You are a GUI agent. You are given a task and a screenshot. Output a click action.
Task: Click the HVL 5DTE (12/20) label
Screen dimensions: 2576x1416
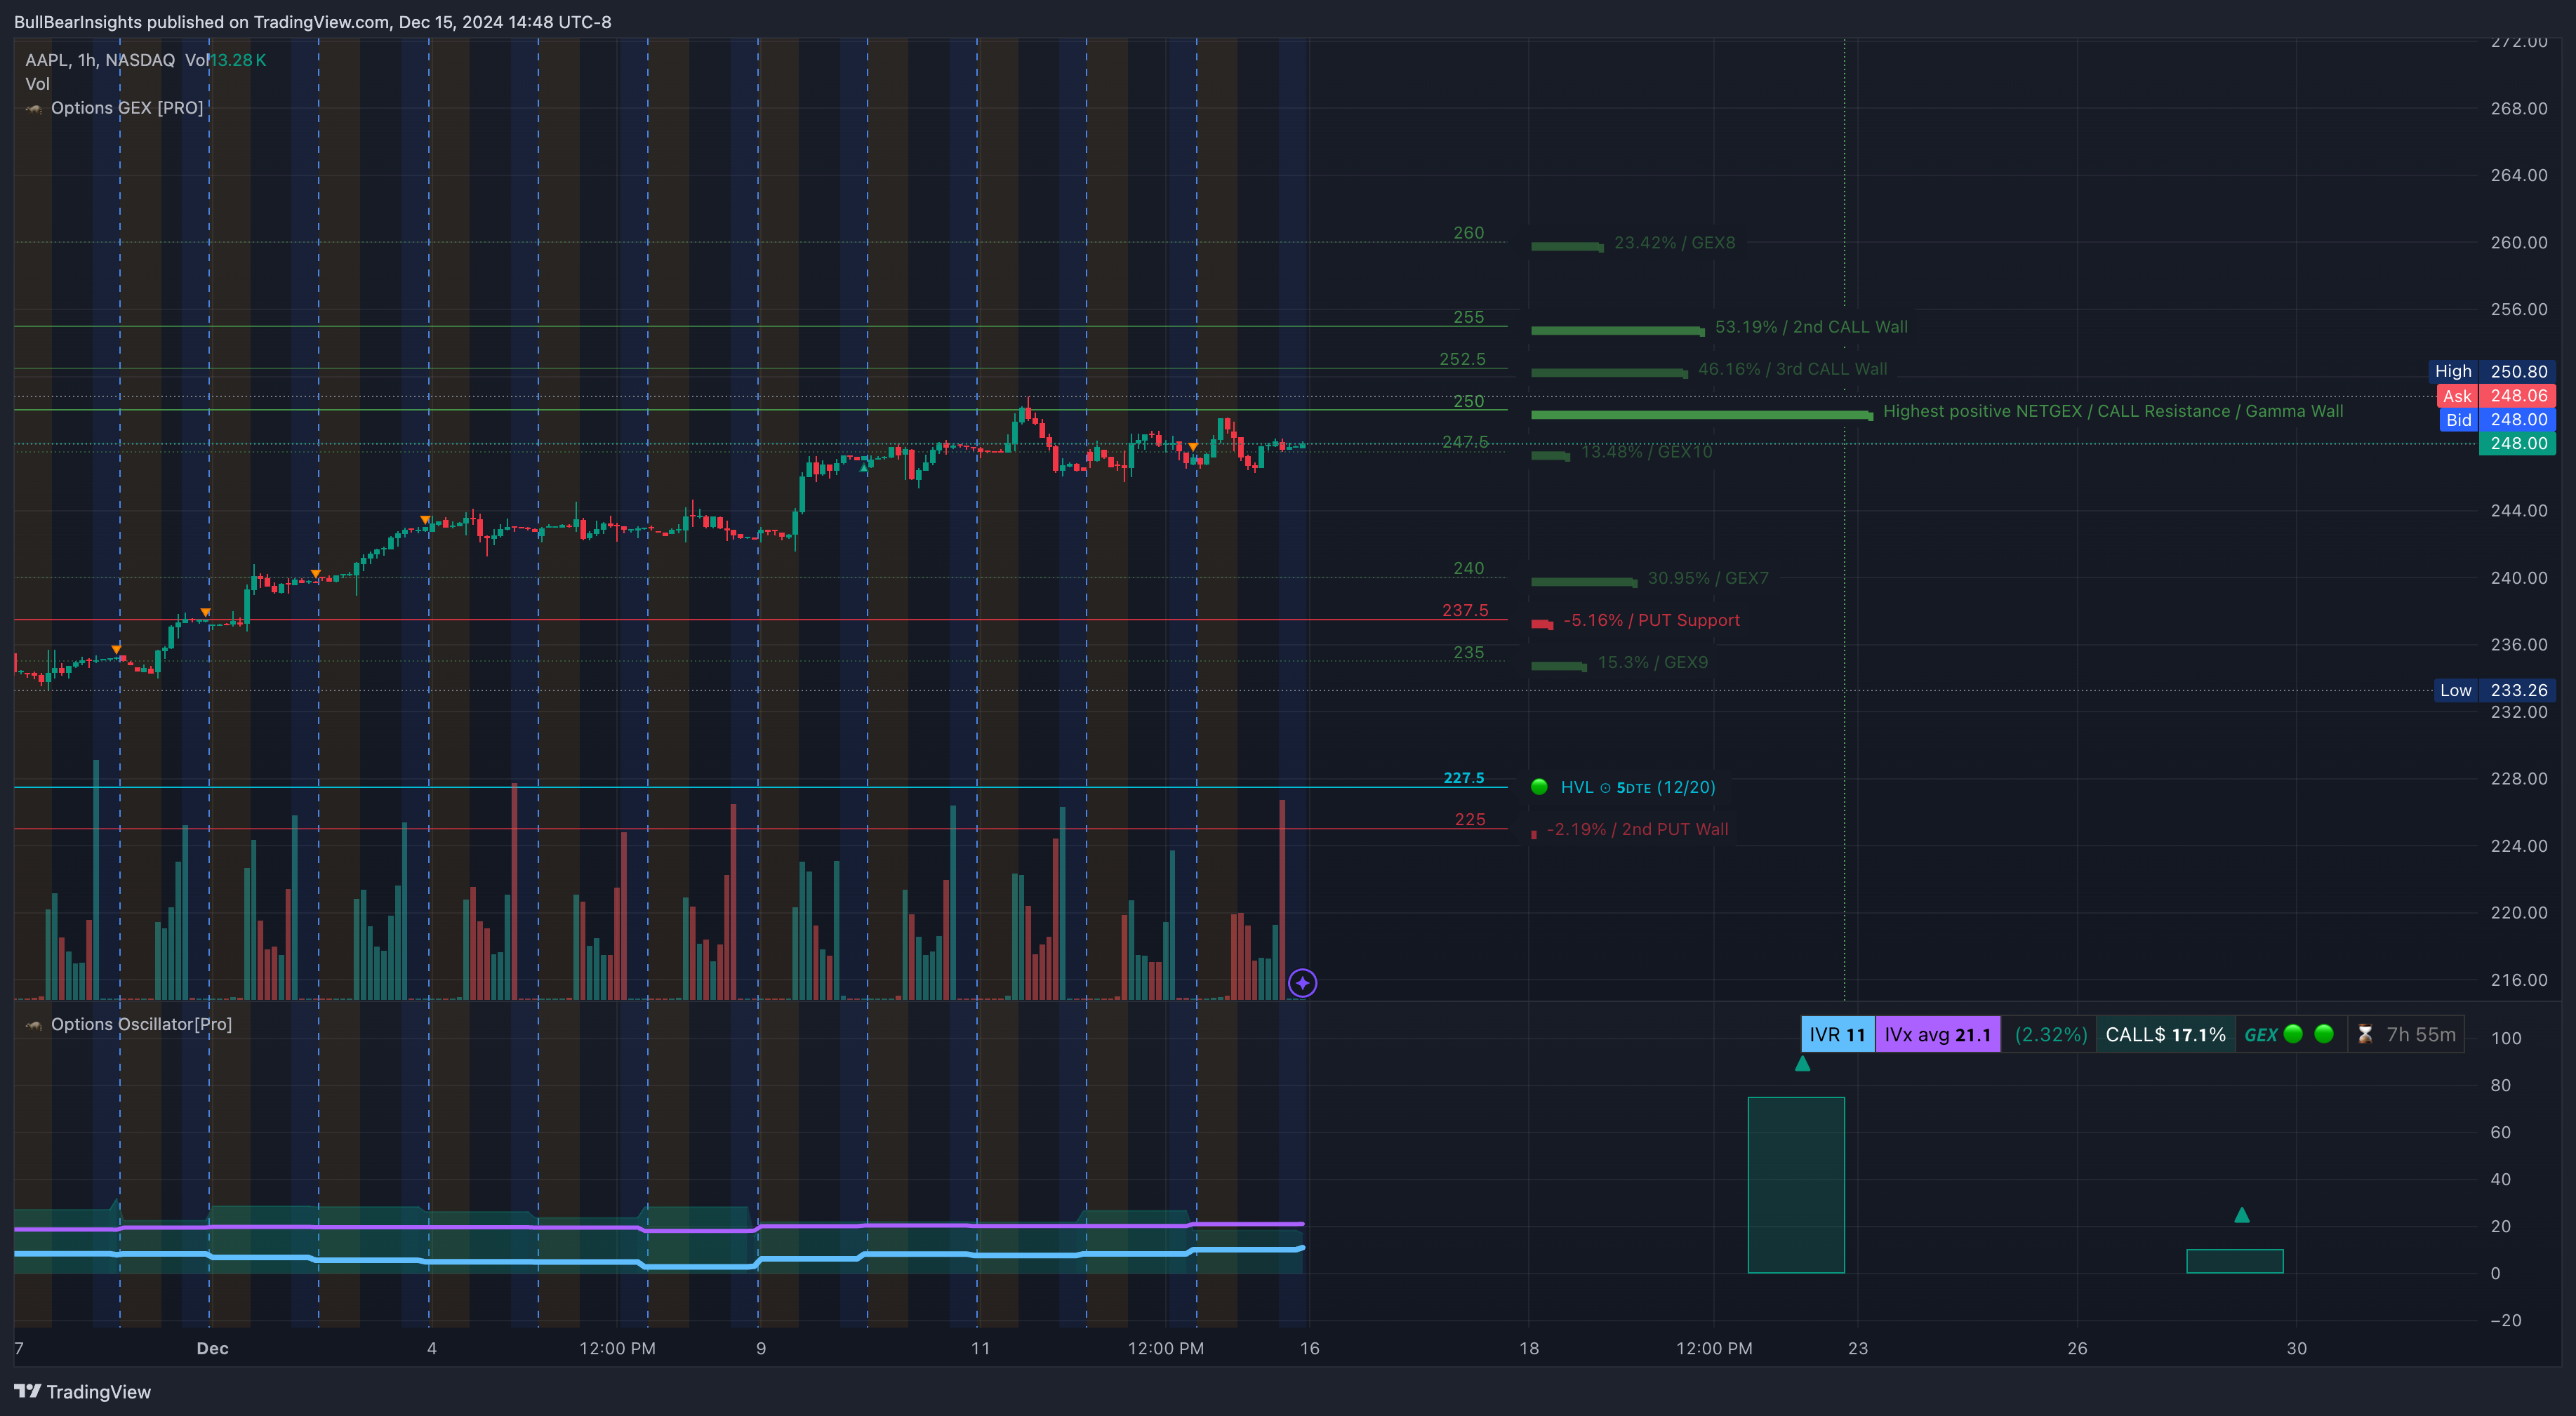pyautogui.click(x=1638, y=787)
